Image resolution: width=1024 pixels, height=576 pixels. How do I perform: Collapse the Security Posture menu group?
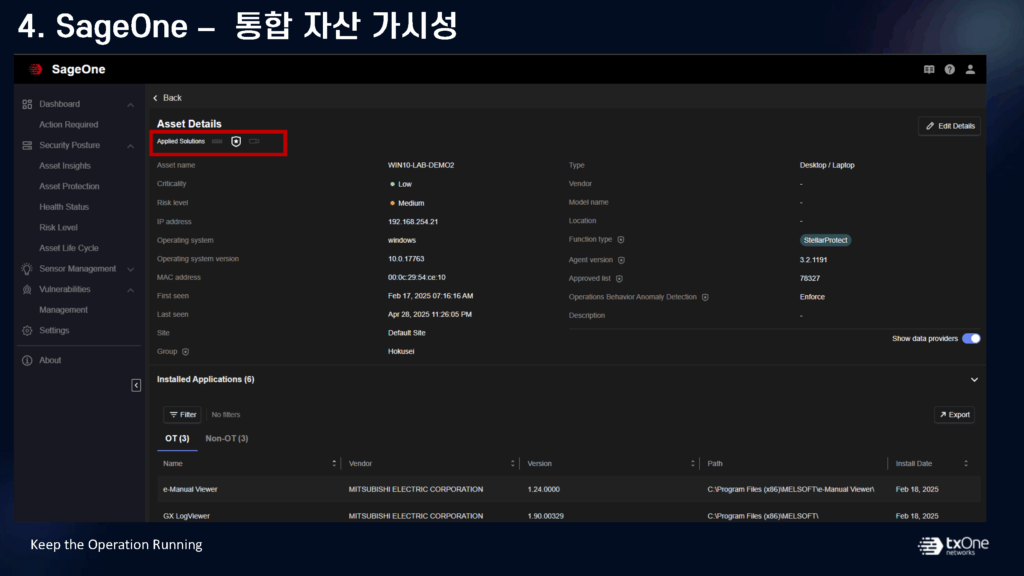pyautogui.click(x=130, y=146)
